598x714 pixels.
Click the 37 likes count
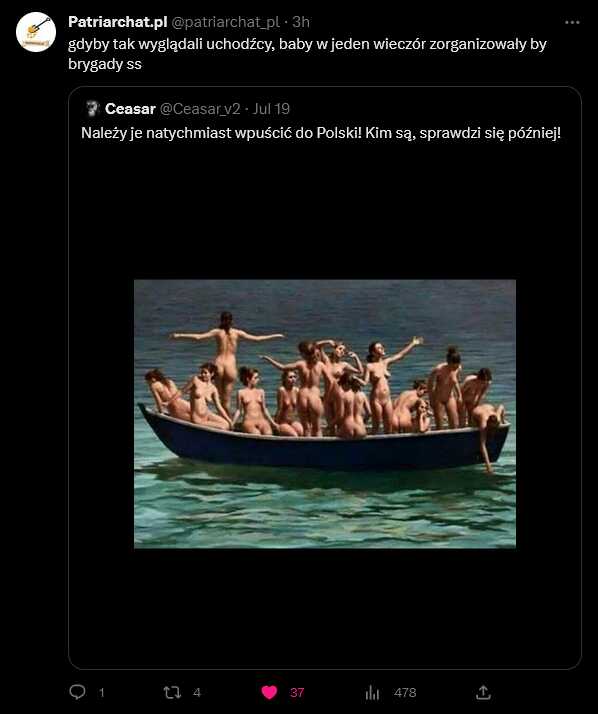[297, 693]
